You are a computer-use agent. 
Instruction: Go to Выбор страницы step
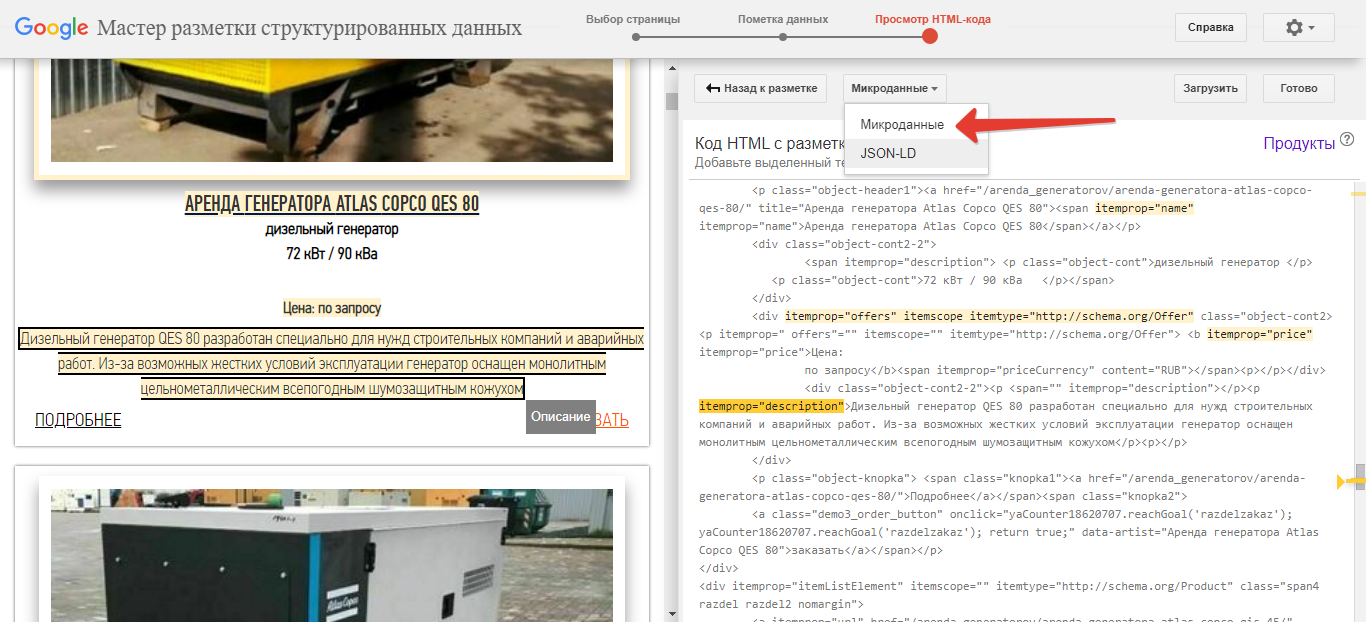tap(633, 19)
